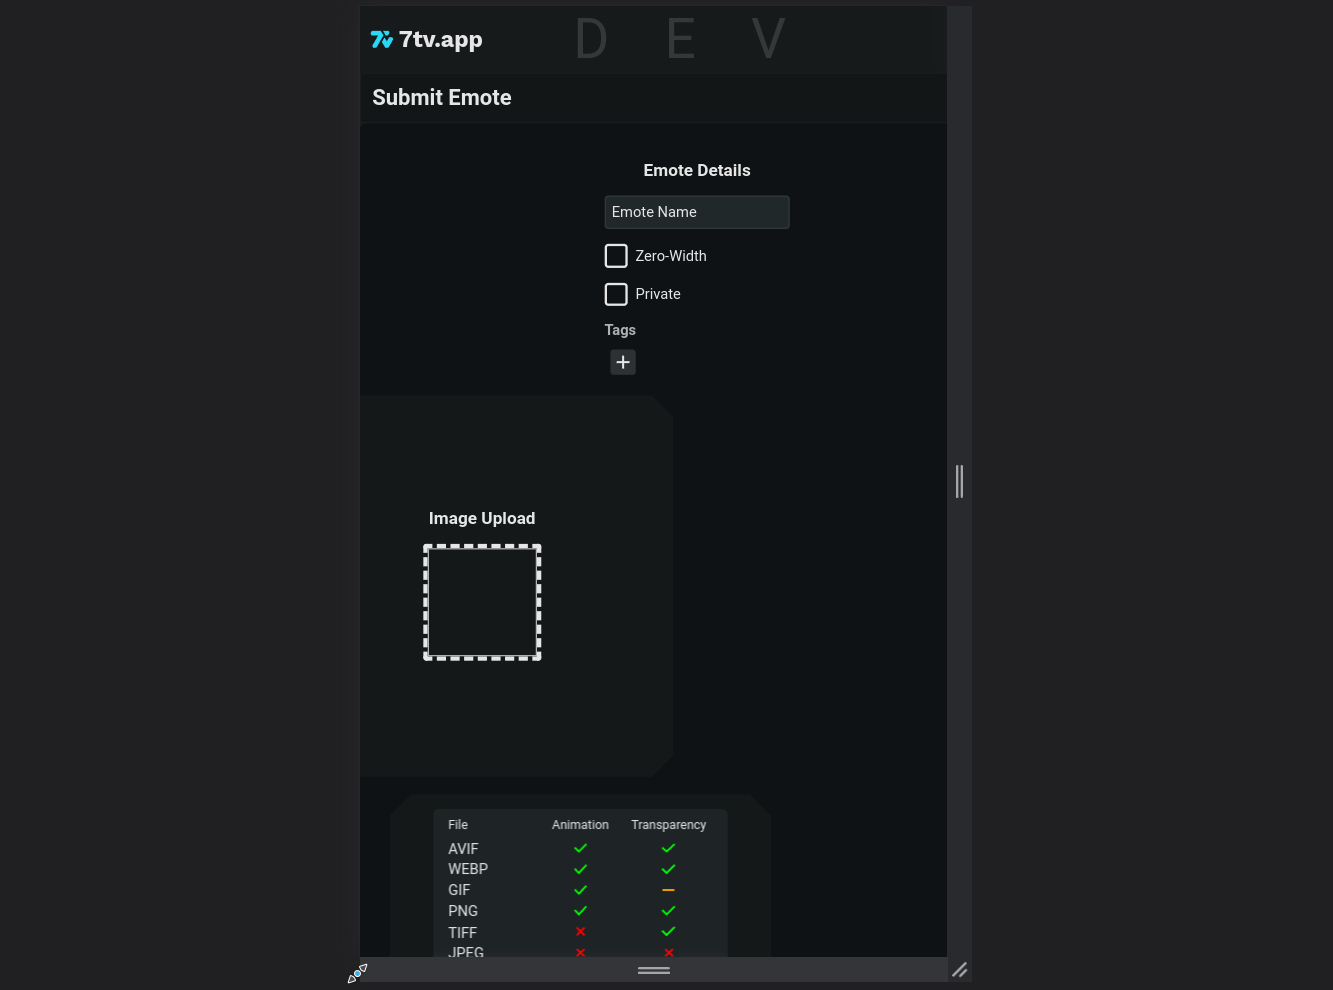Select the TIFF format row label

(462, 932)
